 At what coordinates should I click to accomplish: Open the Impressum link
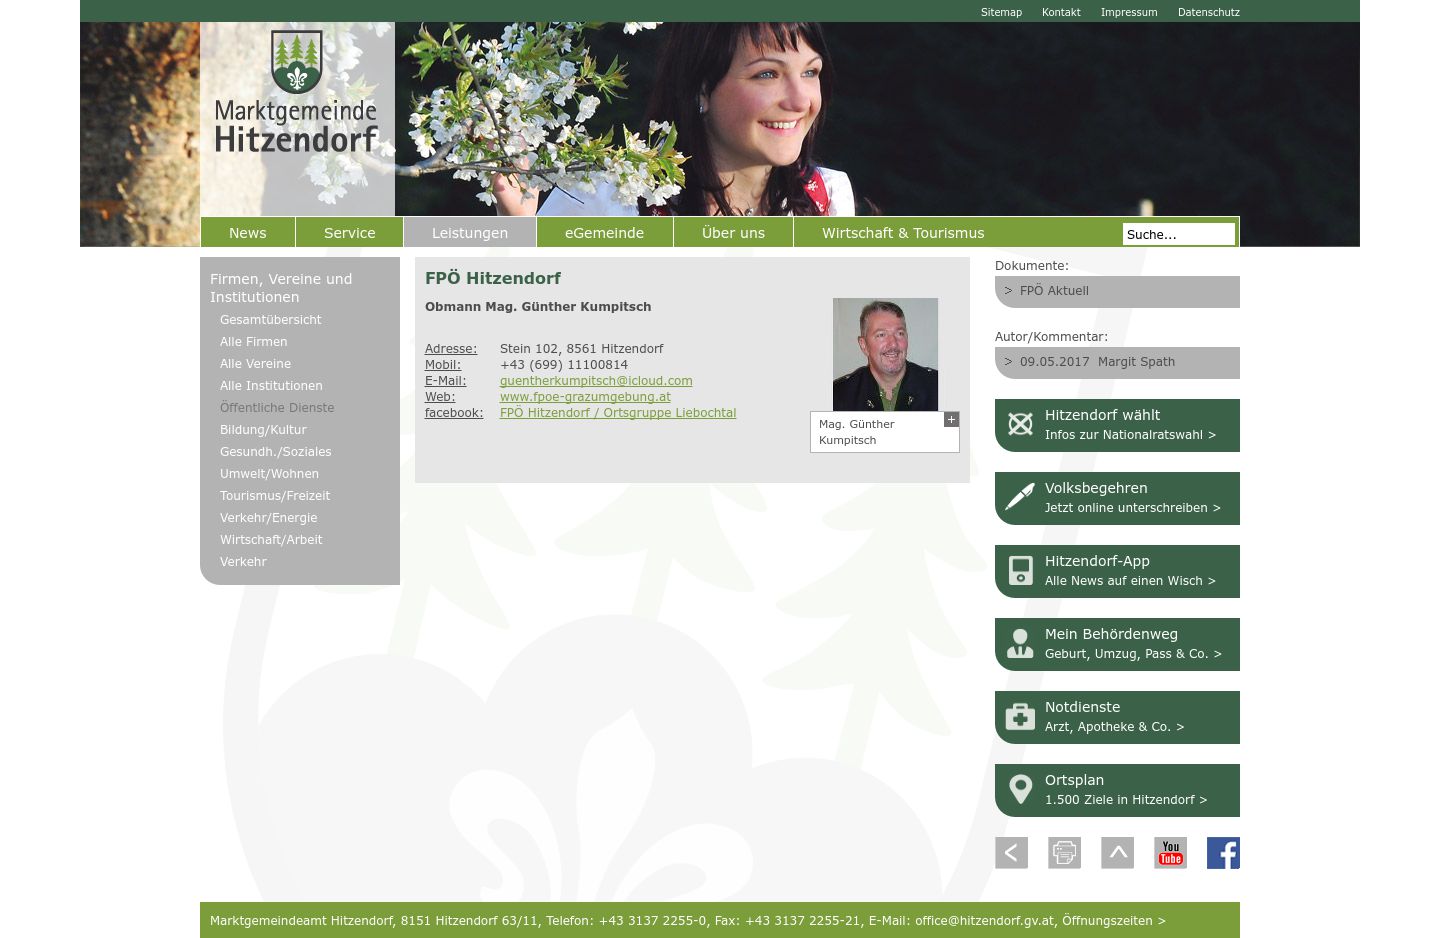(x=1129, y=12)
